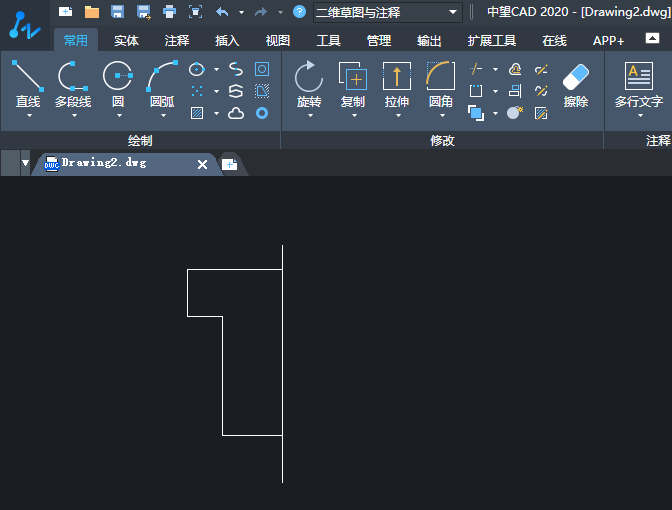Create a new drawing from quick toolbar
Screen dimensions: 672x510
[x=66, y=12]
